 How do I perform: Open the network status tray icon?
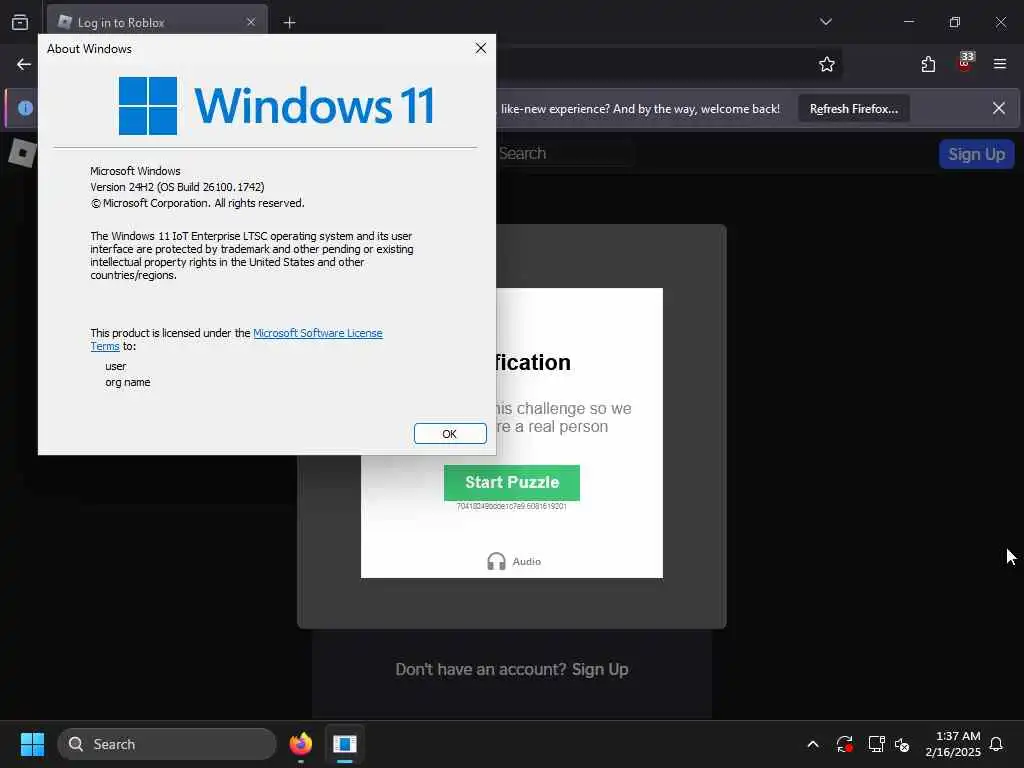pos(876,744)
